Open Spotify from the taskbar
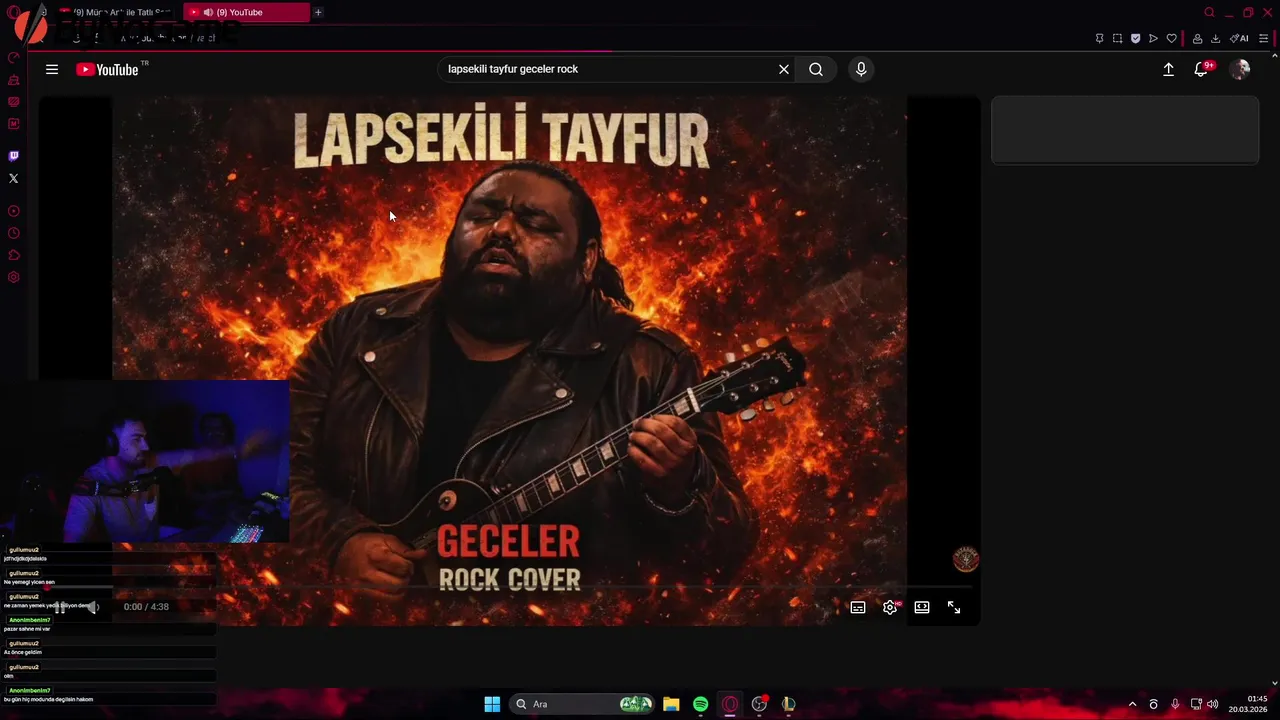Image resolution: width=1280 pixels, height=720 pixels. point(700,704)
